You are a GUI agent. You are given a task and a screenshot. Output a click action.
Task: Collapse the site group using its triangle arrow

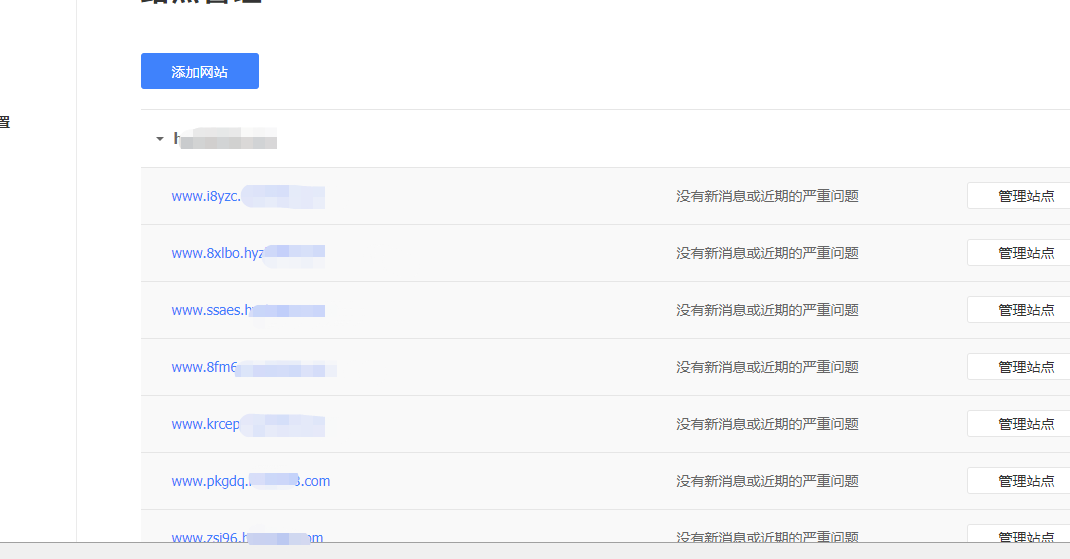(x=159, y=139)
